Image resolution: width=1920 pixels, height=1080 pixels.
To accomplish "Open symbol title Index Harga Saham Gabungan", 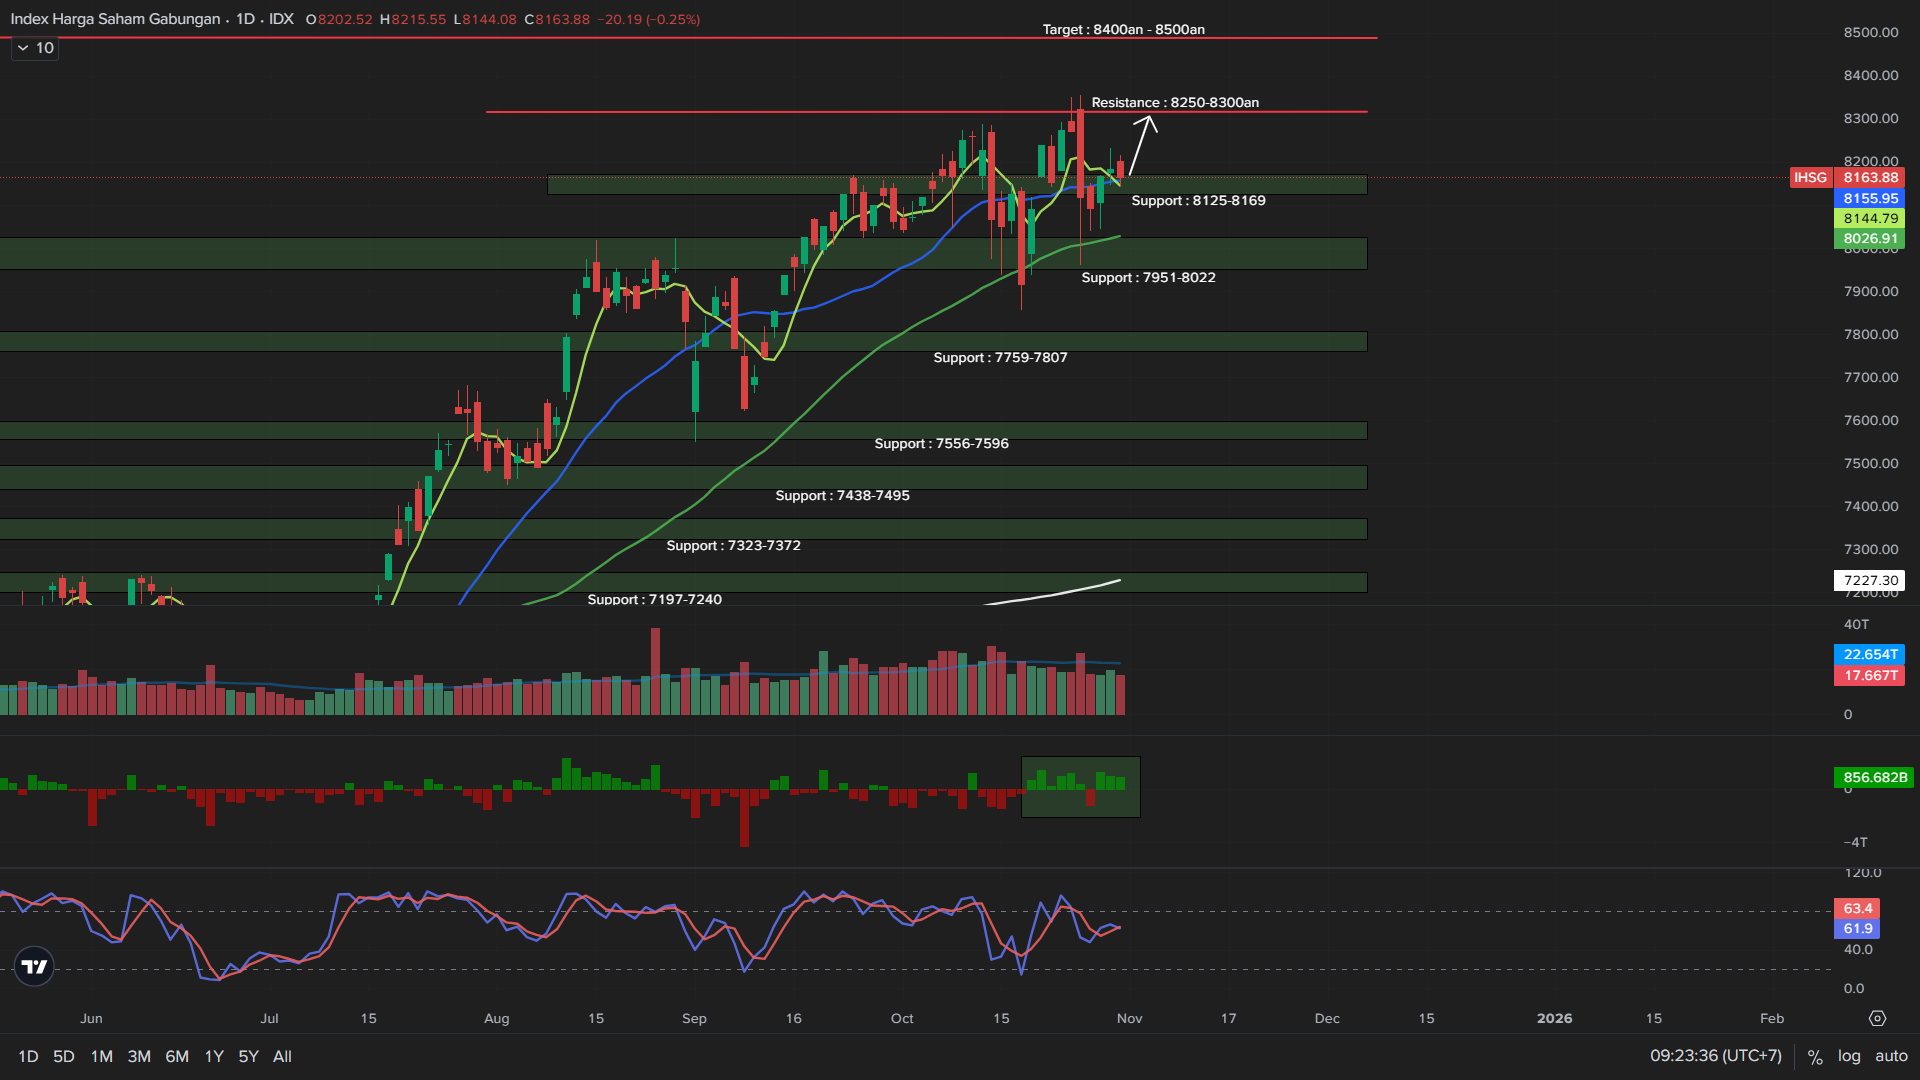I will pyautogui.click(x=115, y=19).
